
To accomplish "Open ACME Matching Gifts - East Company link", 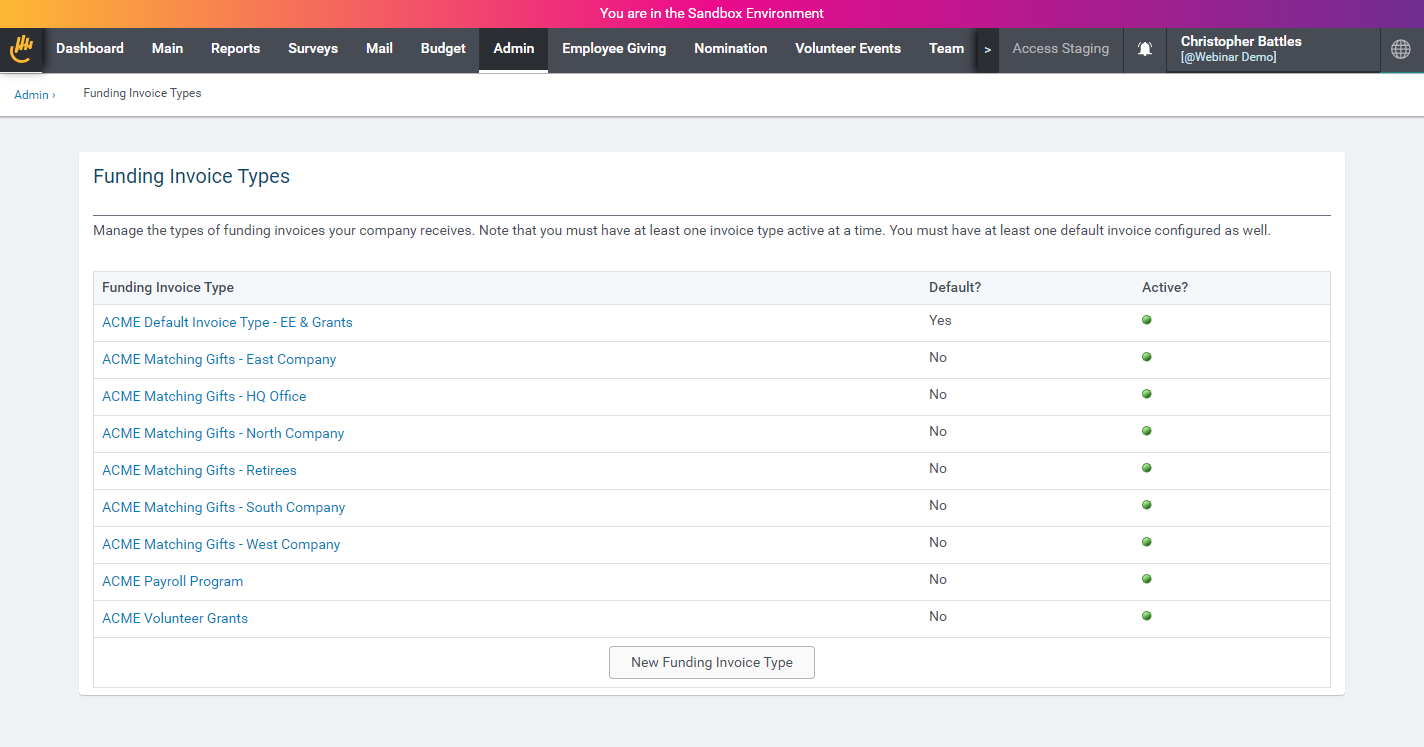I will pos(219,359).
